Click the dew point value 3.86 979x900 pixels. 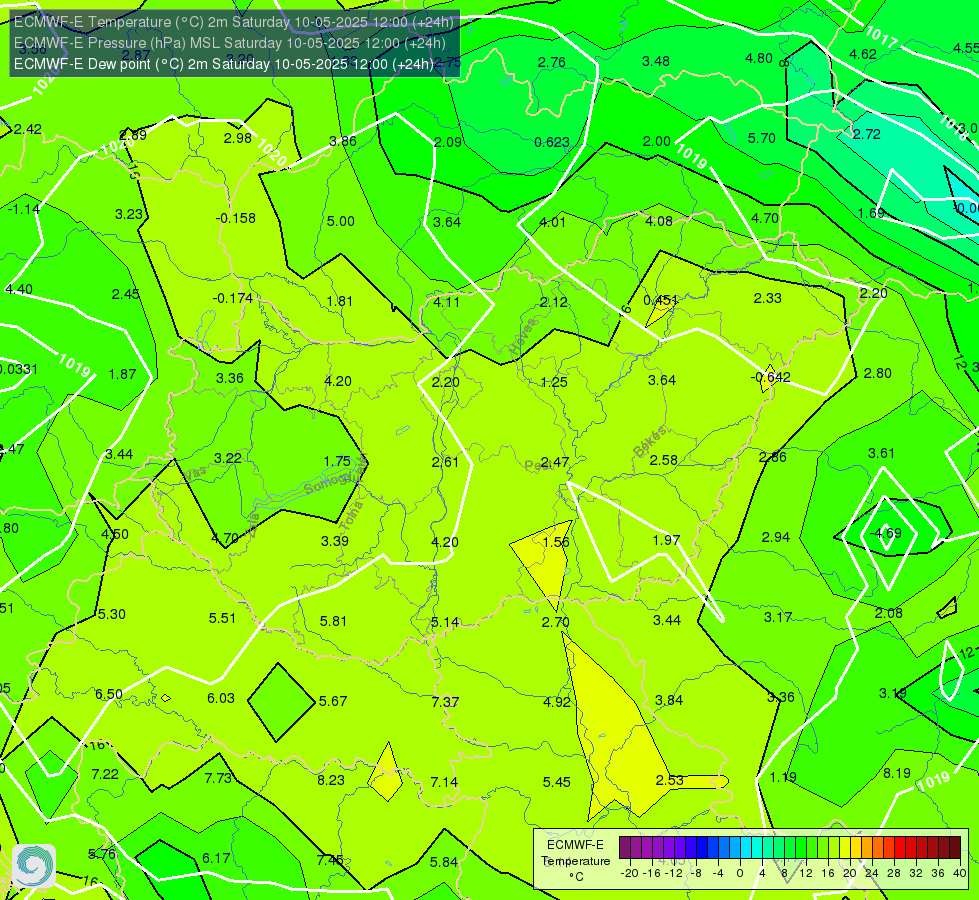click(x=343, y=141)
